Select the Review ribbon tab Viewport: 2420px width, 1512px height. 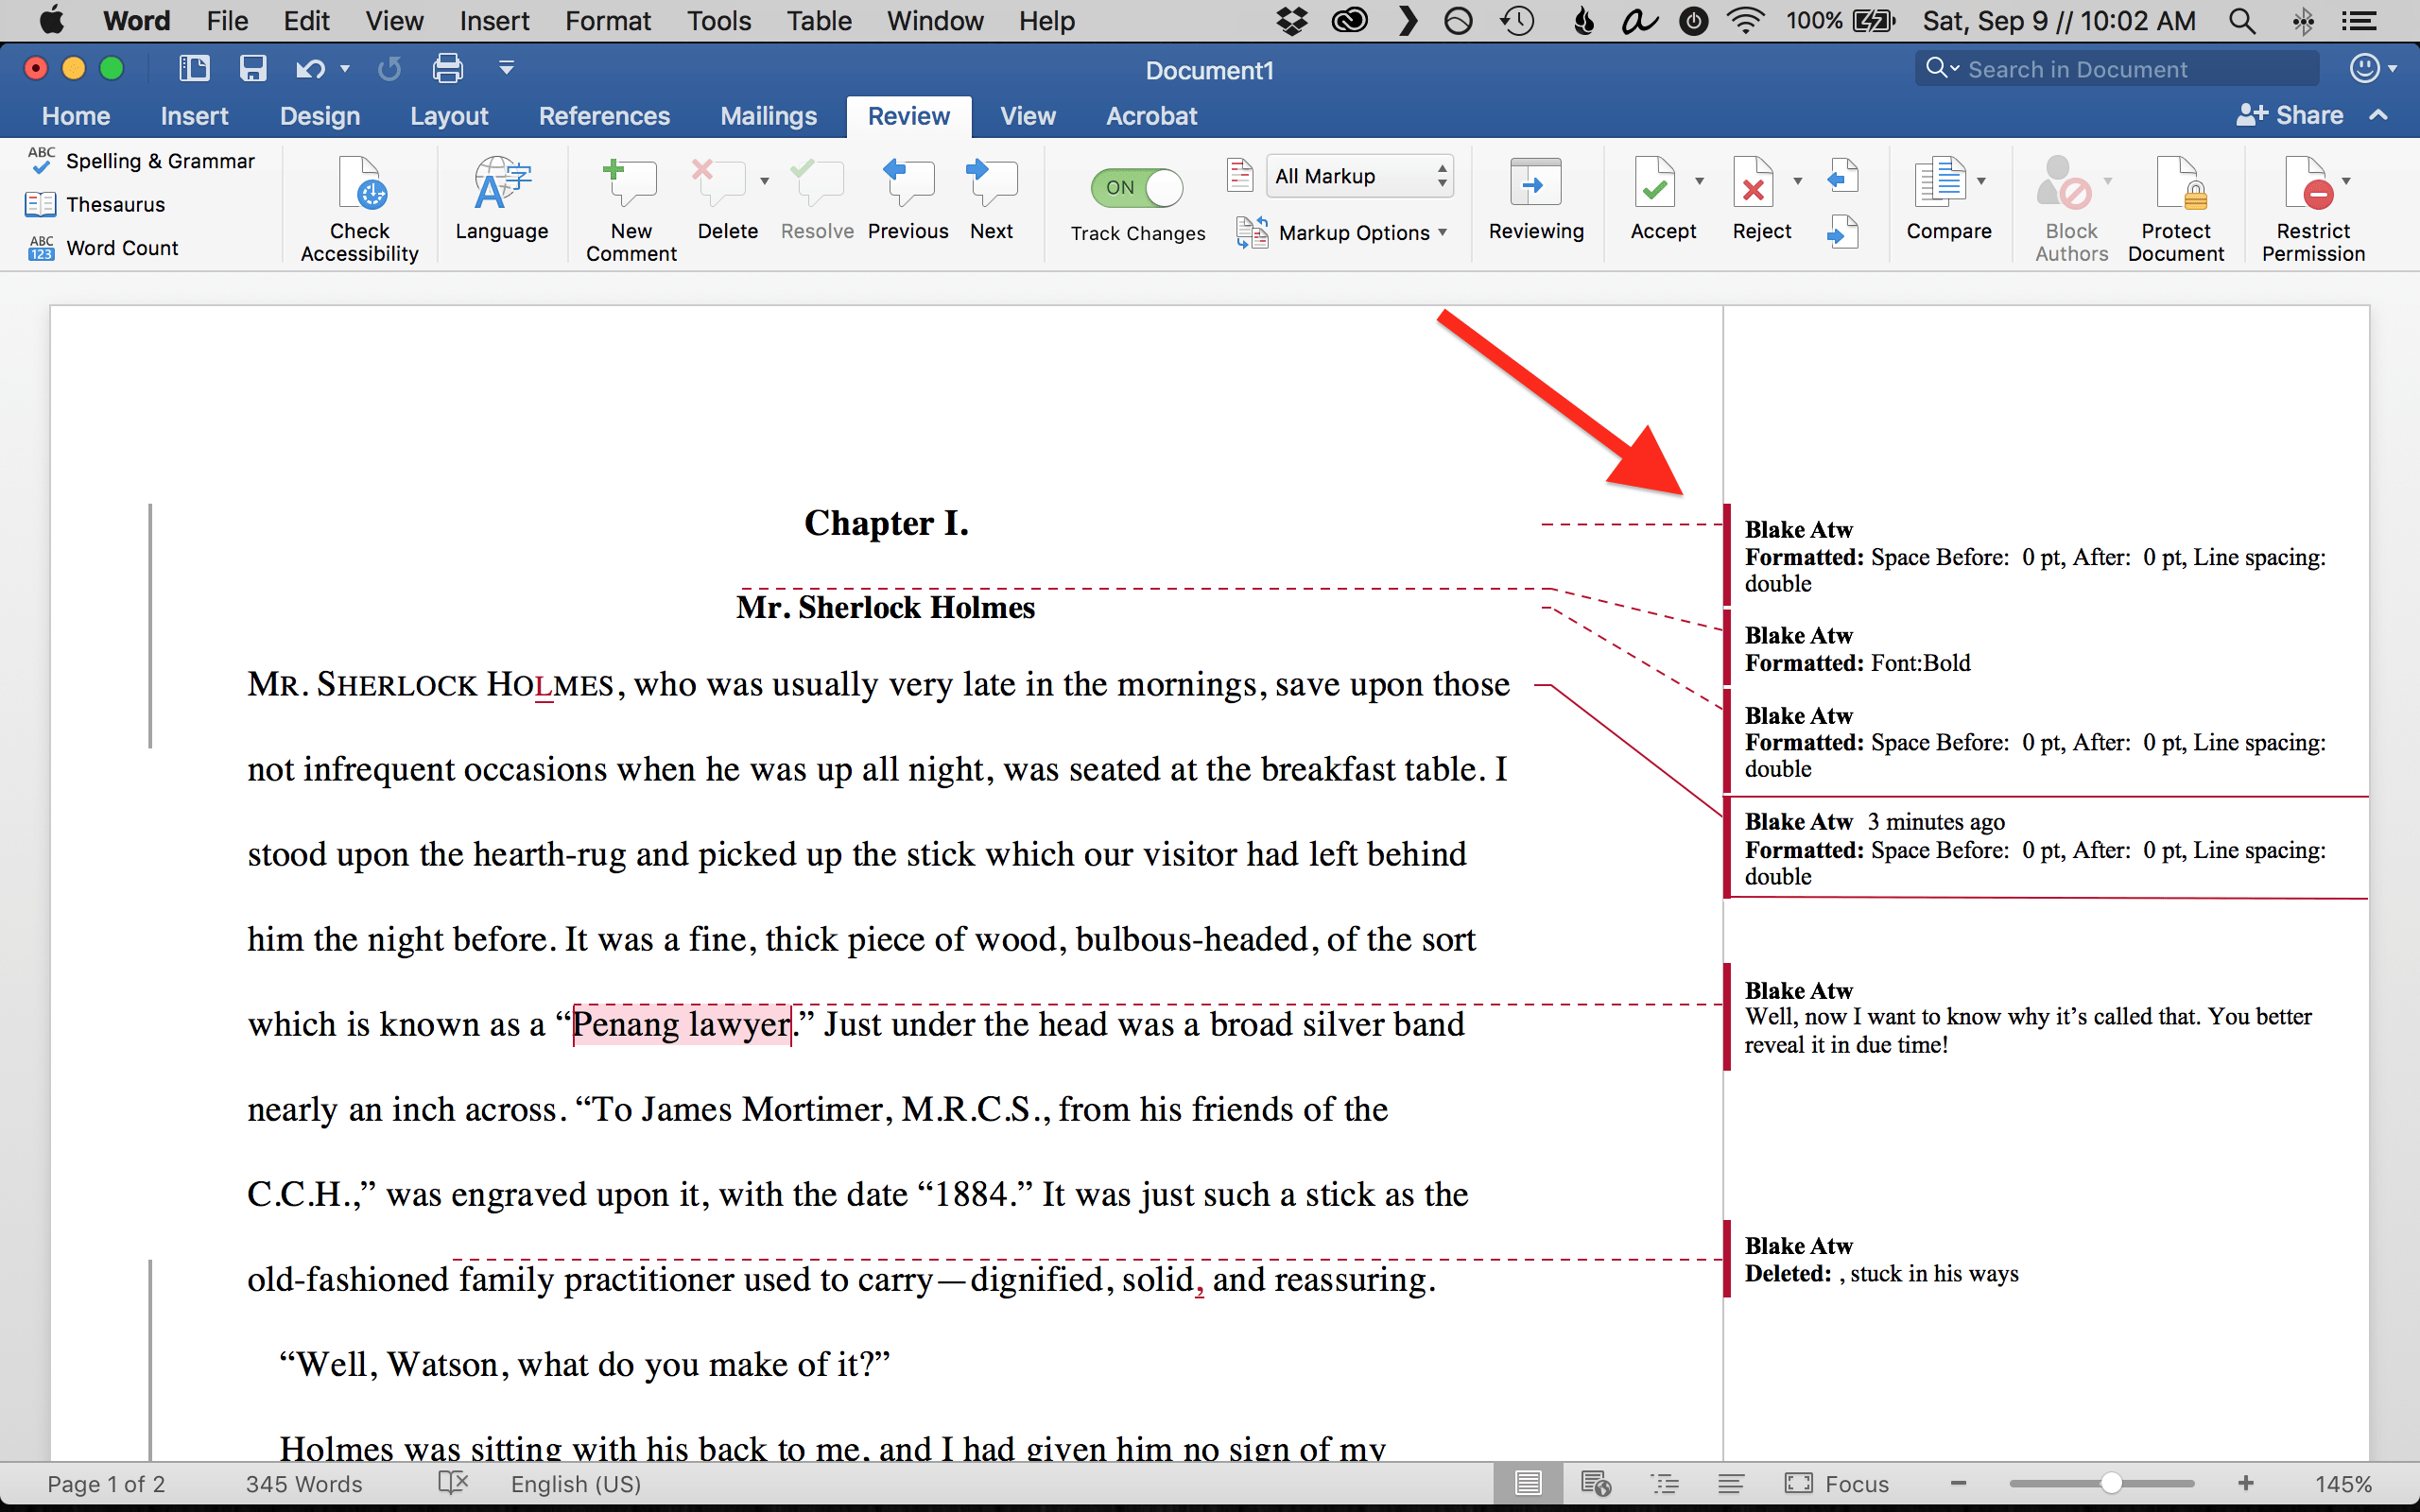(909, 115)
